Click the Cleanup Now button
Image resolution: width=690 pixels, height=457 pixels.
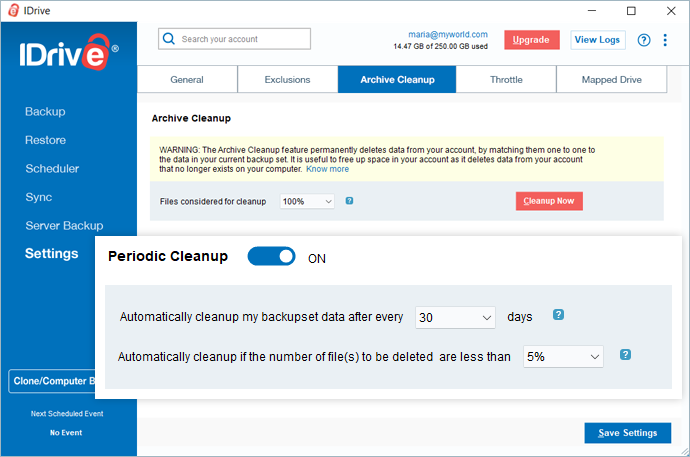549,201
